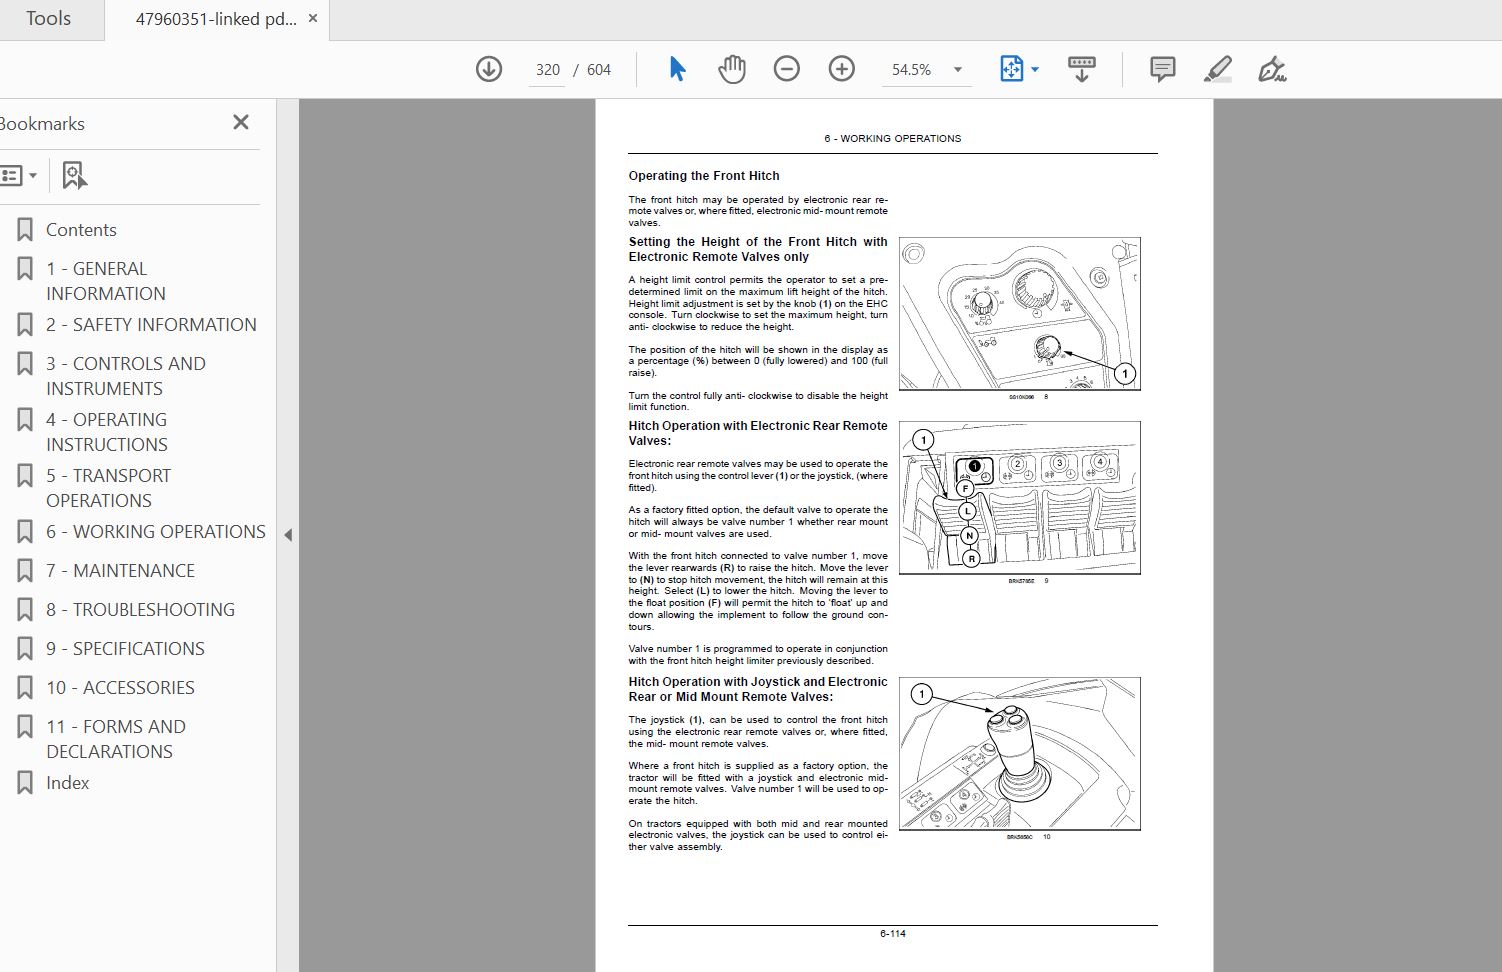Click the bookmark icon beside 8 - TROUBLESHOOTING
1502x972 pixels.
point(25,610)
